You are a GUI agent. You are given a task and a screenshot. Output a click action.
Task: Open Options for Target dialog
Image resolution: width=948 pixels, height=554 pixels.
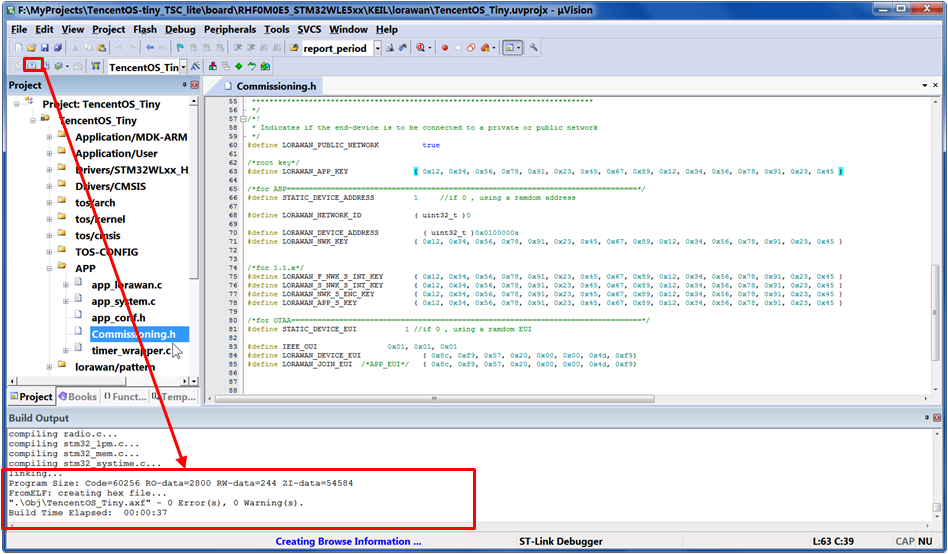tap(195, 66)
